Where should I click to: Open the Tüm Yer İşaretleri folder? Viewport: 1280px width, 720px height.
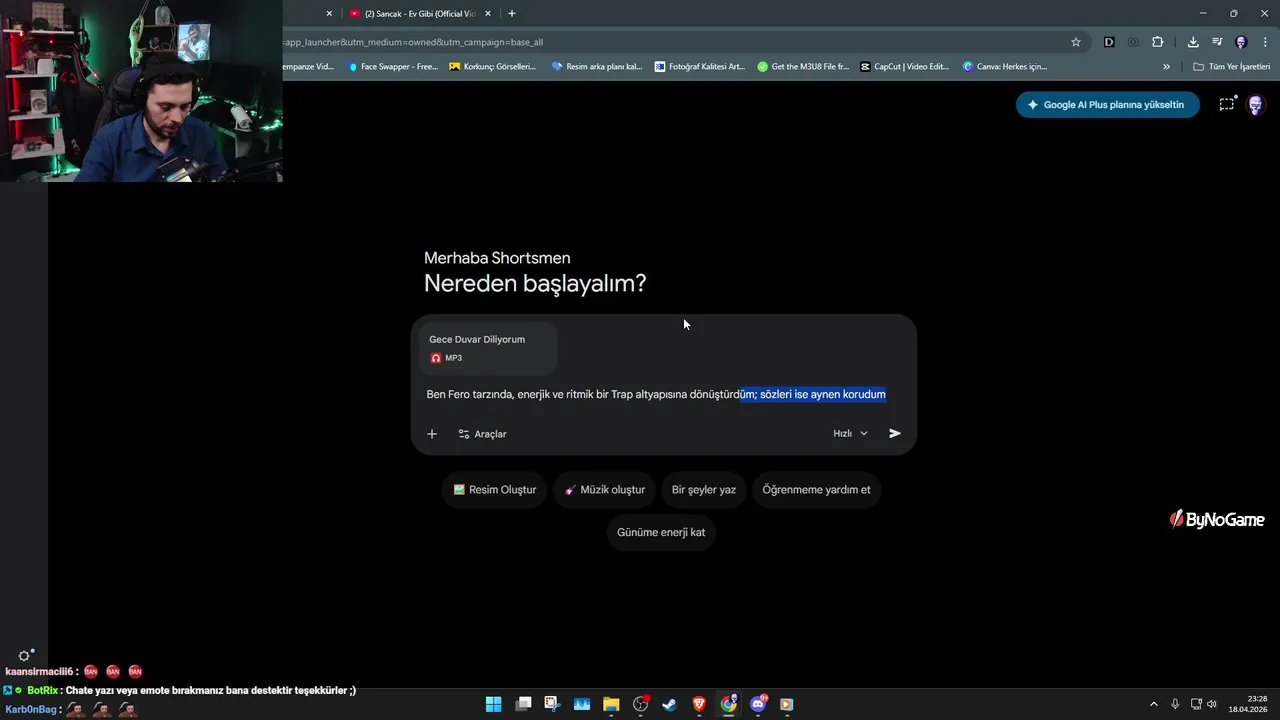point(1232,67)
